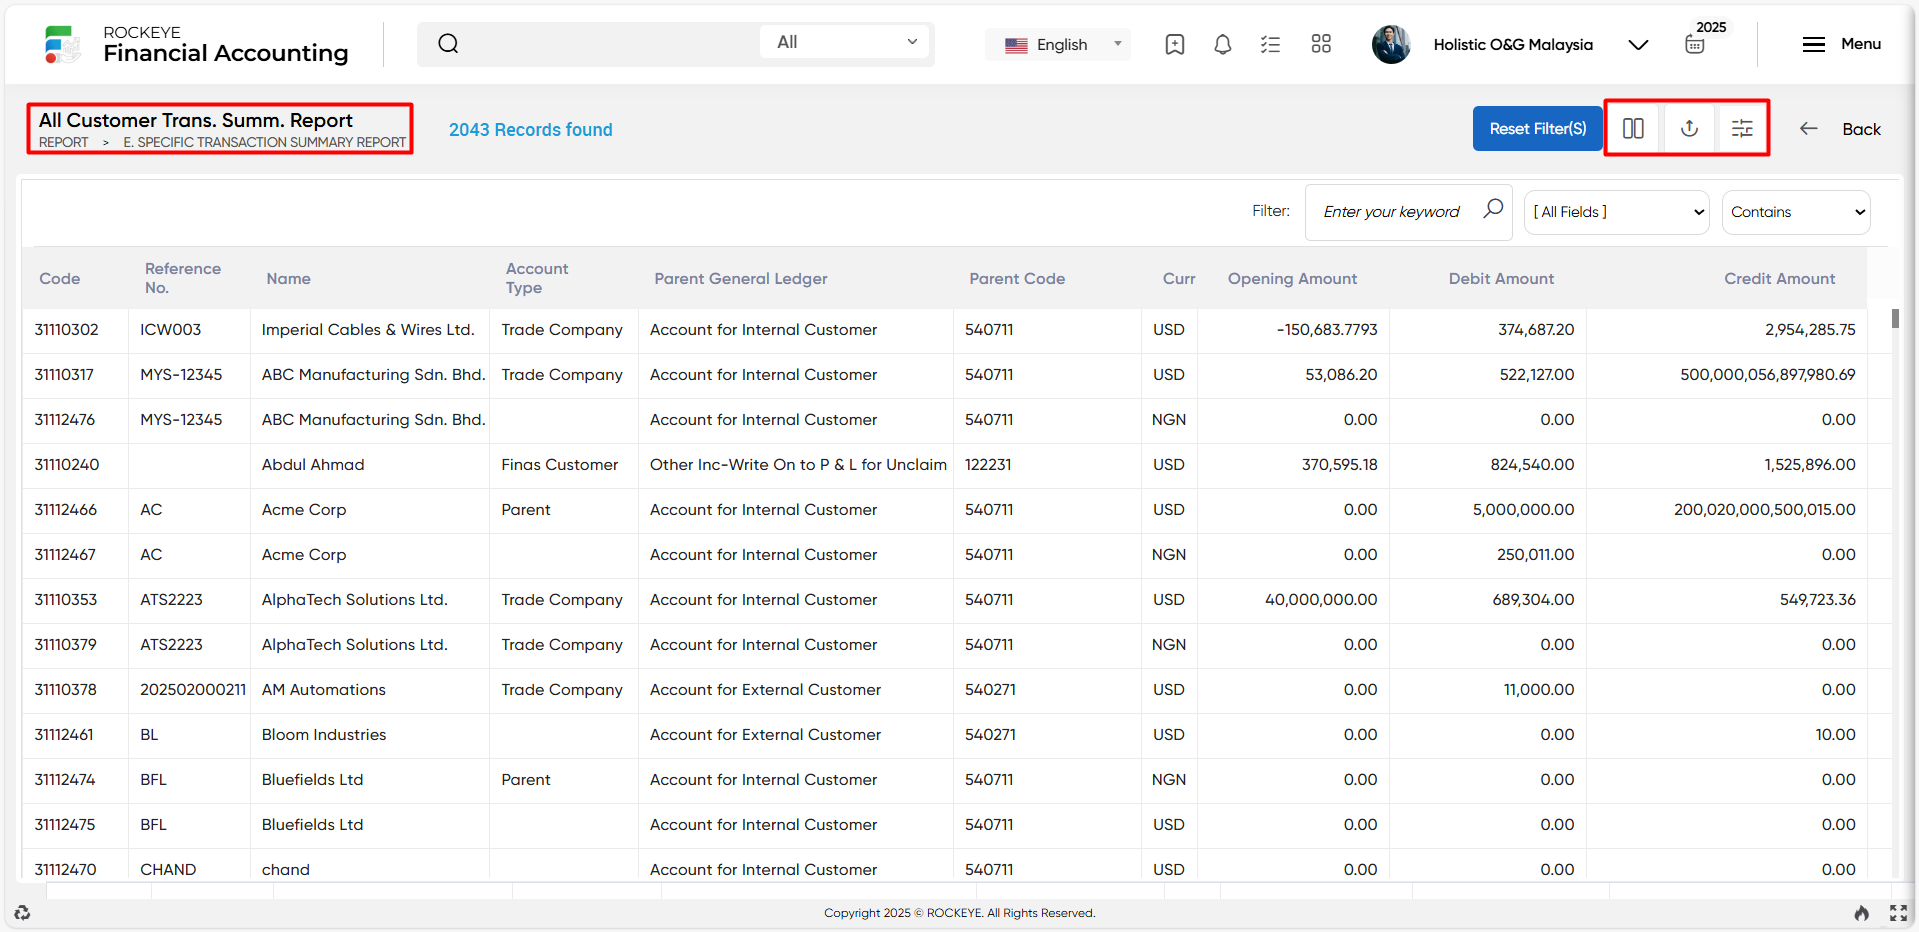This screenshot has width=1919, height=932.
Task: Focus the Enter your keyword field
Action: [1391, 212]
